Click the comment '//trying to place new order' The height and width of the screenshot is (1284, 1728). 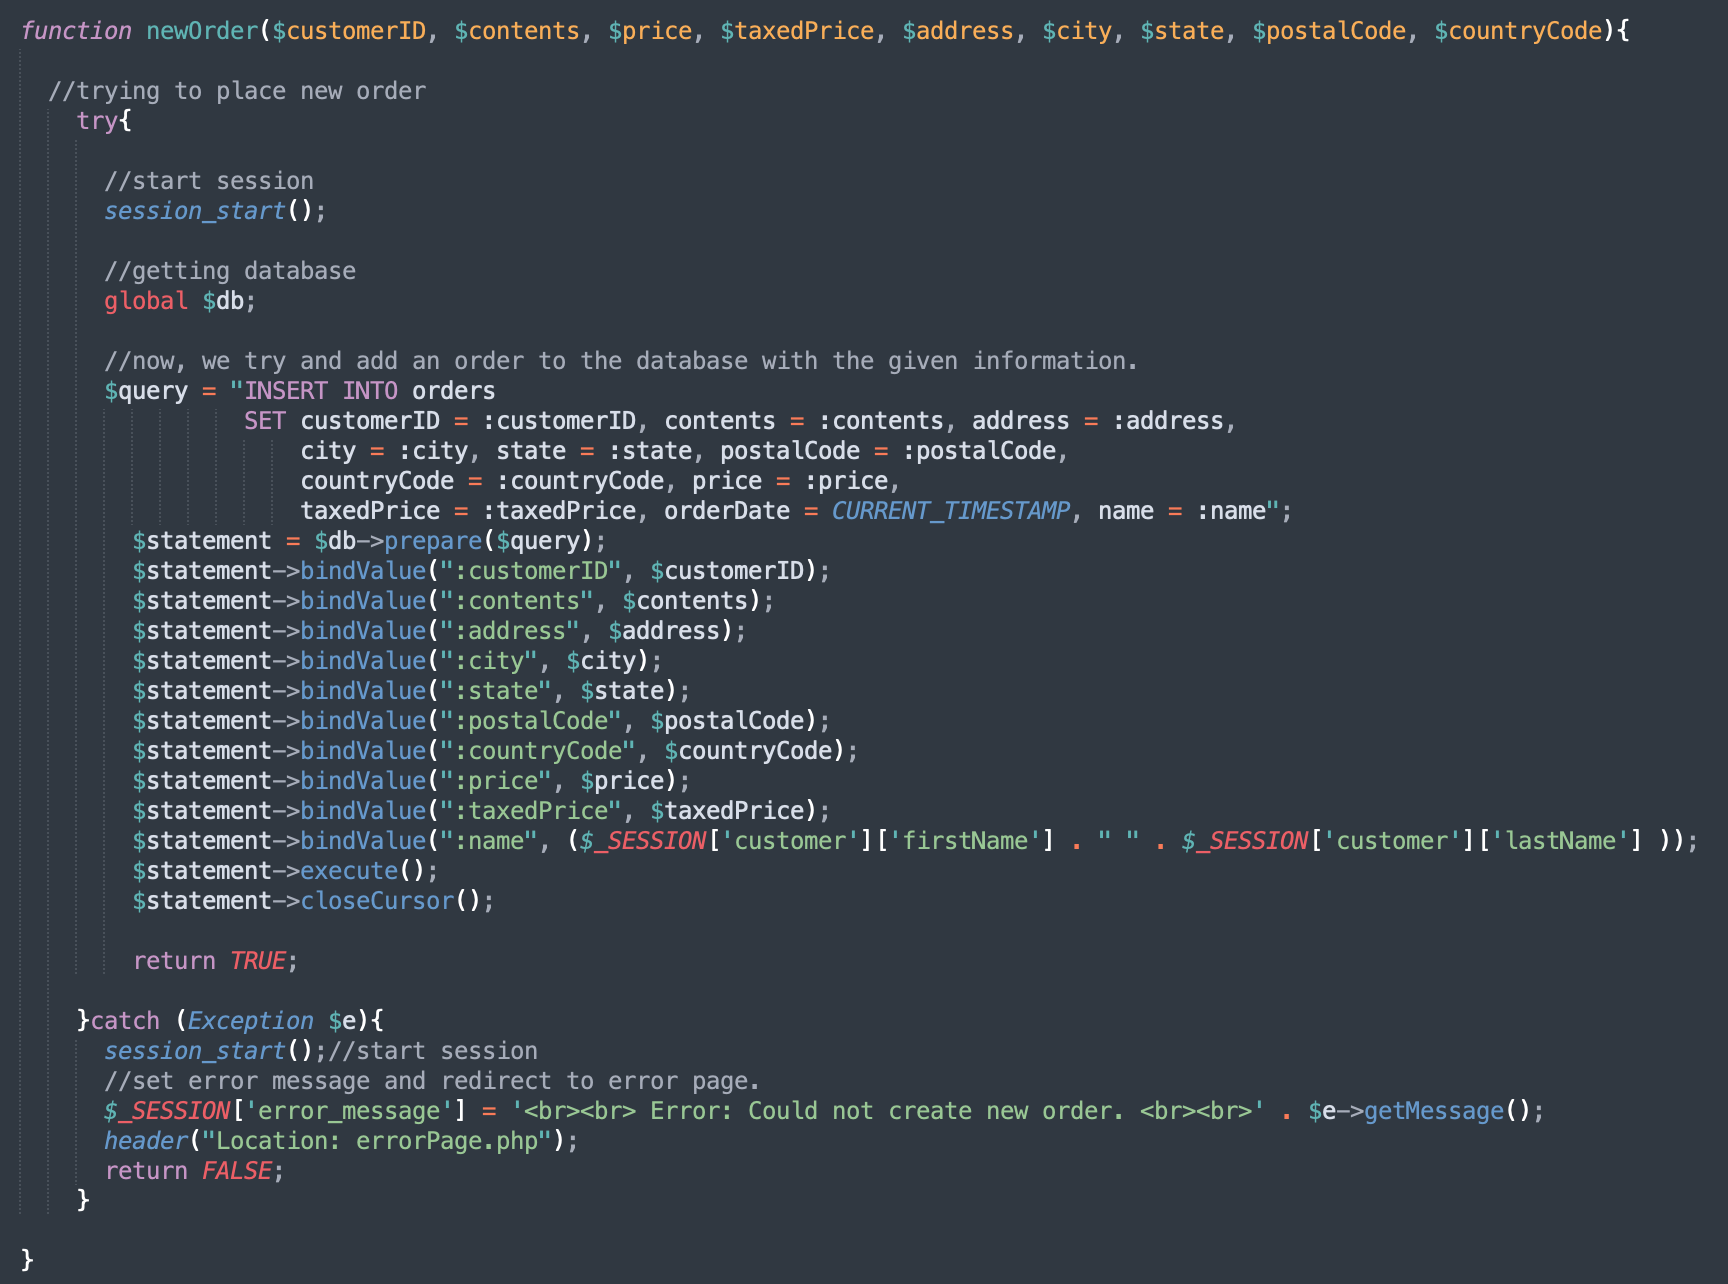(x=237, y=91)
